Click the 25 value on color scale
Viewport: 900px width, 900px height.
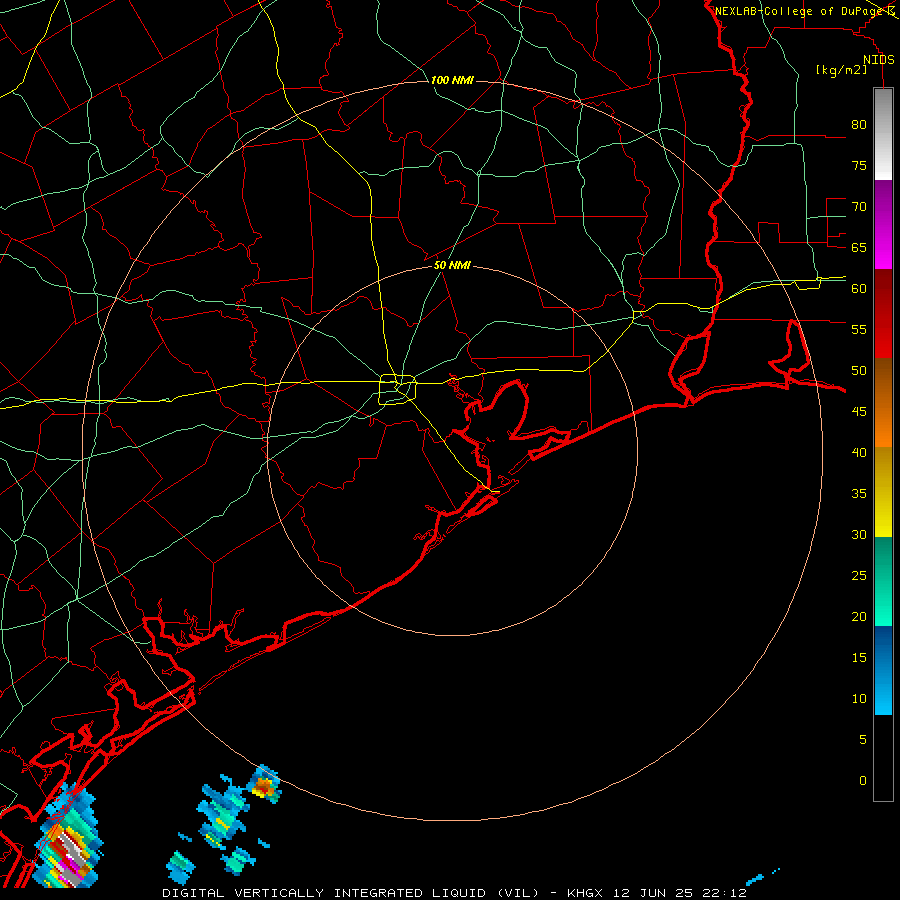pos(859,575)
